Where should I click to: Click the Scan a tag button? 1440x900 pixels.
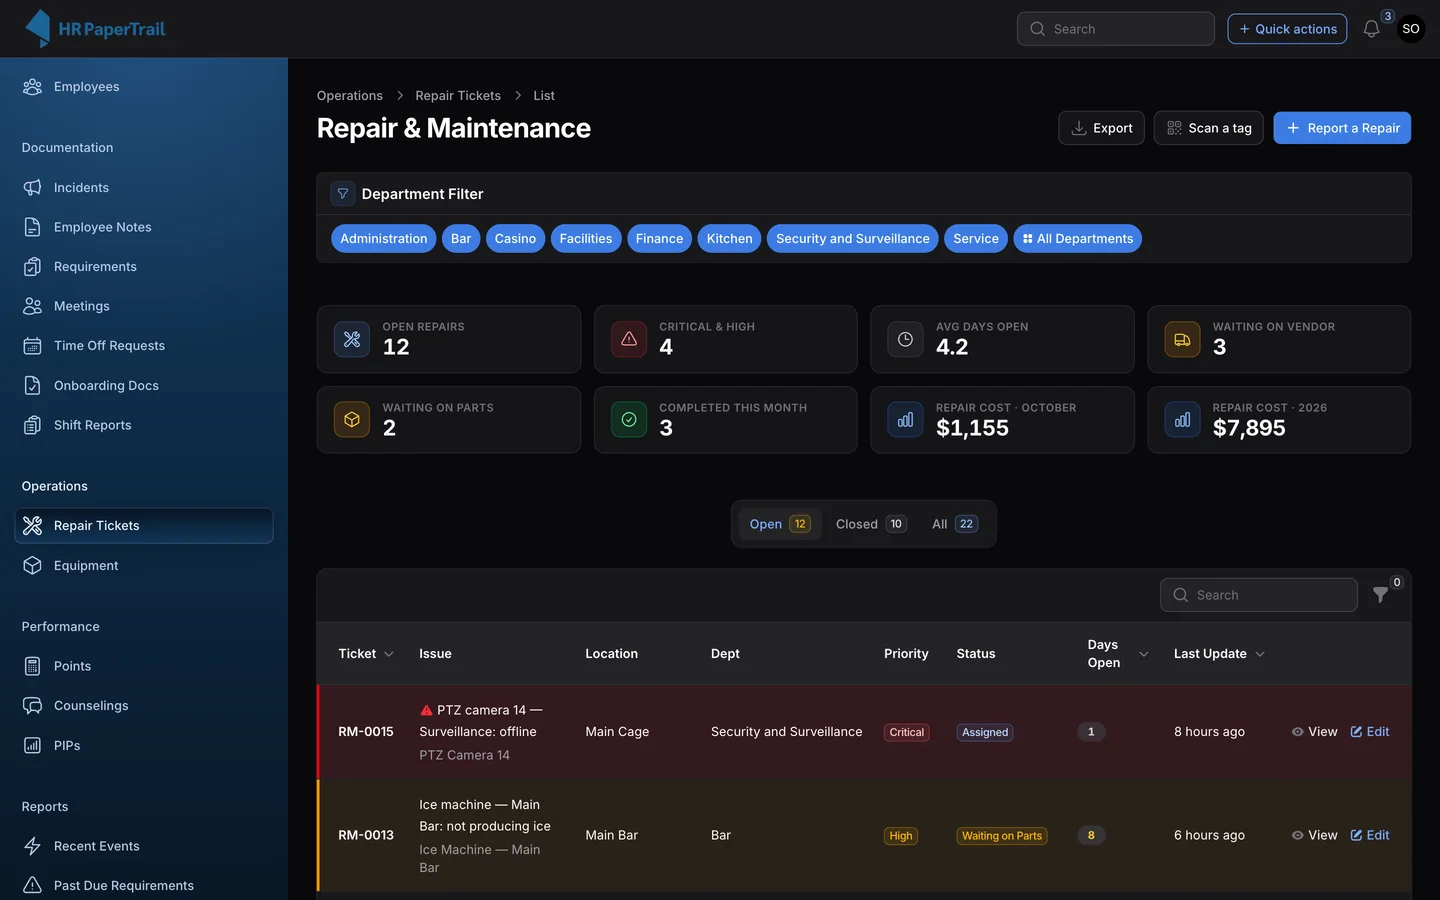coord(1209,128)
